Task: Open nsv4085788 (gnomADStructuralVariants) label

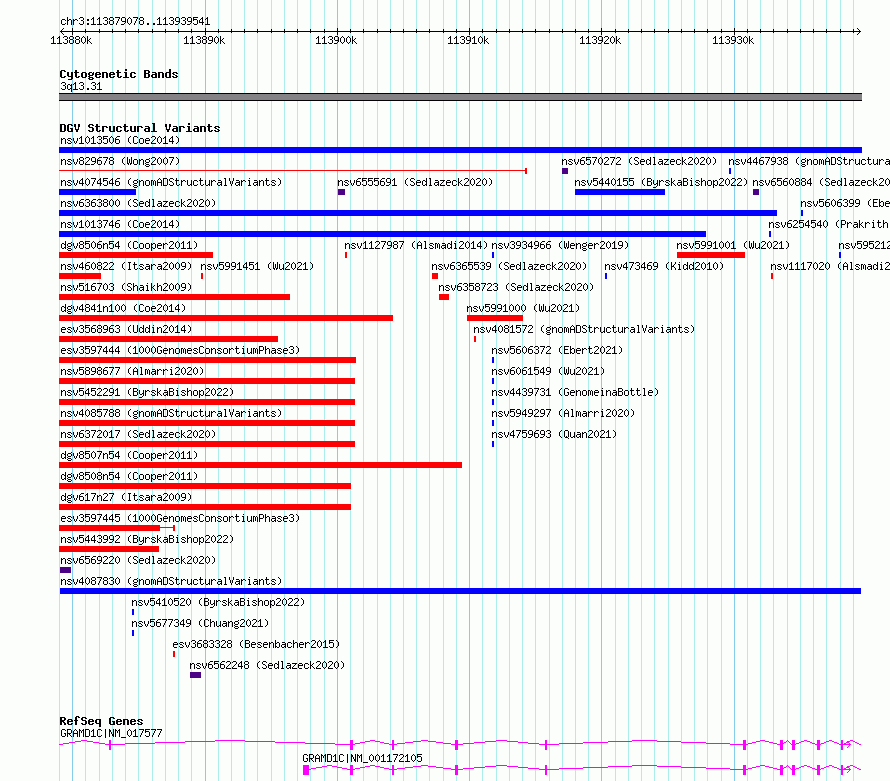Action: [x=171, y=413]
